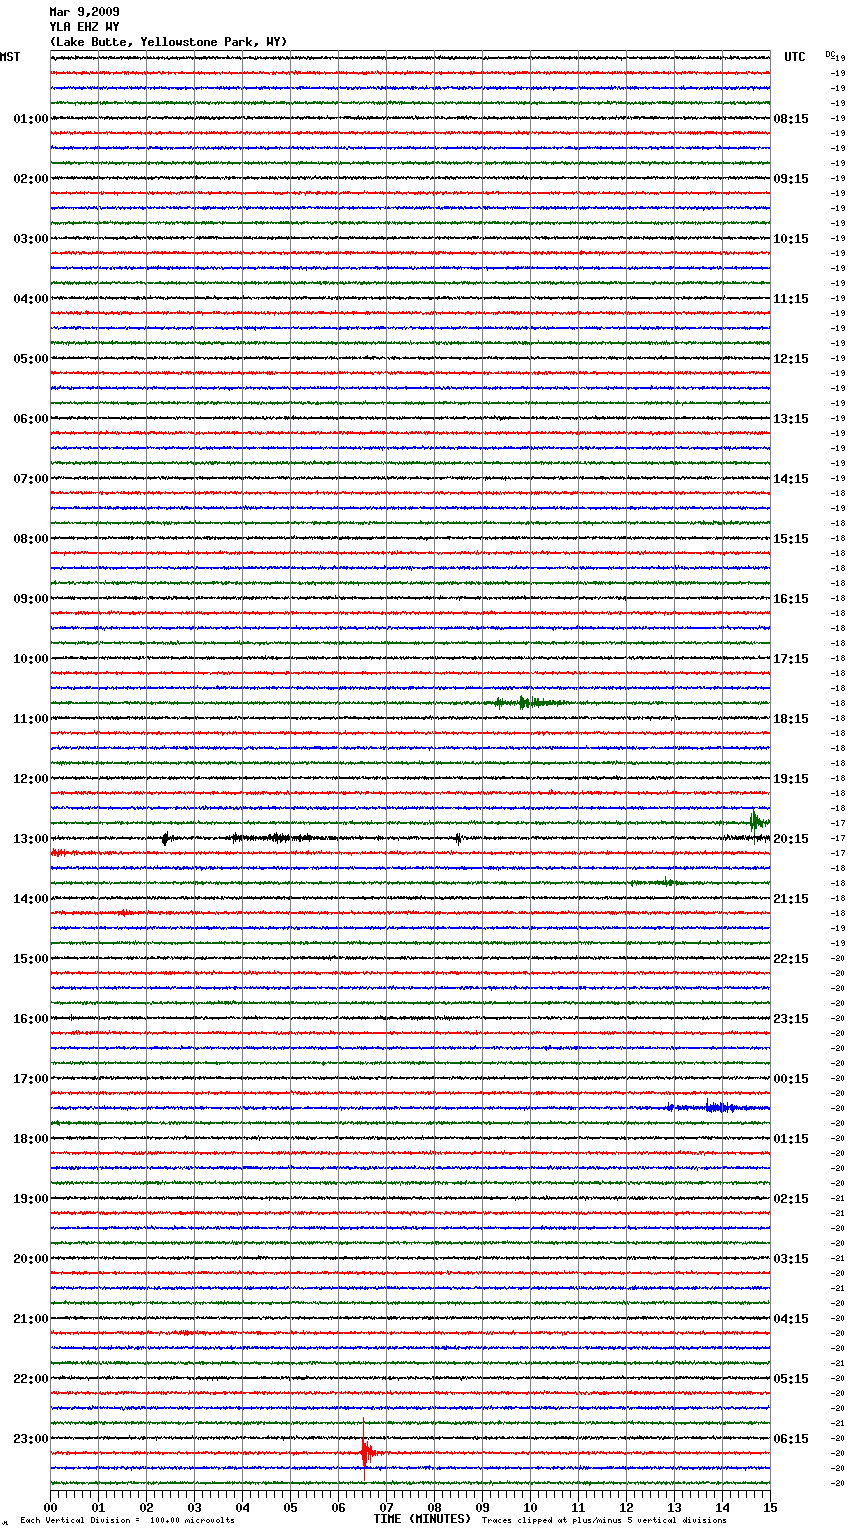Click the TIME (MINUTES) axis title

click(x=422, y=1519)
